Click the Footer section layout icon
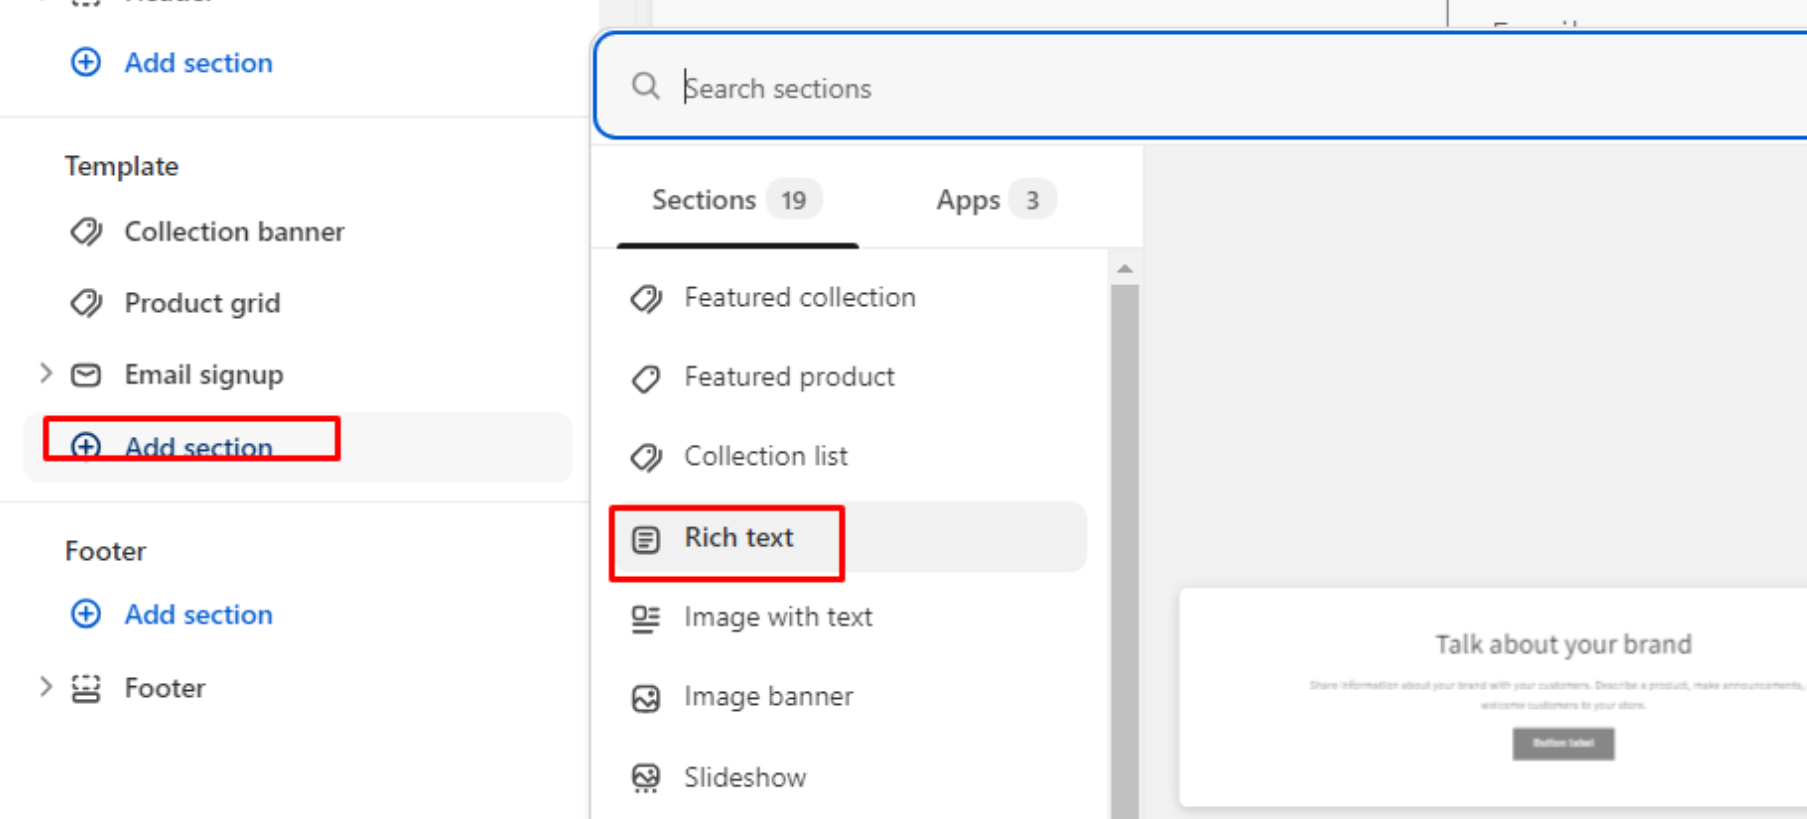 click(x=86, y=688)
